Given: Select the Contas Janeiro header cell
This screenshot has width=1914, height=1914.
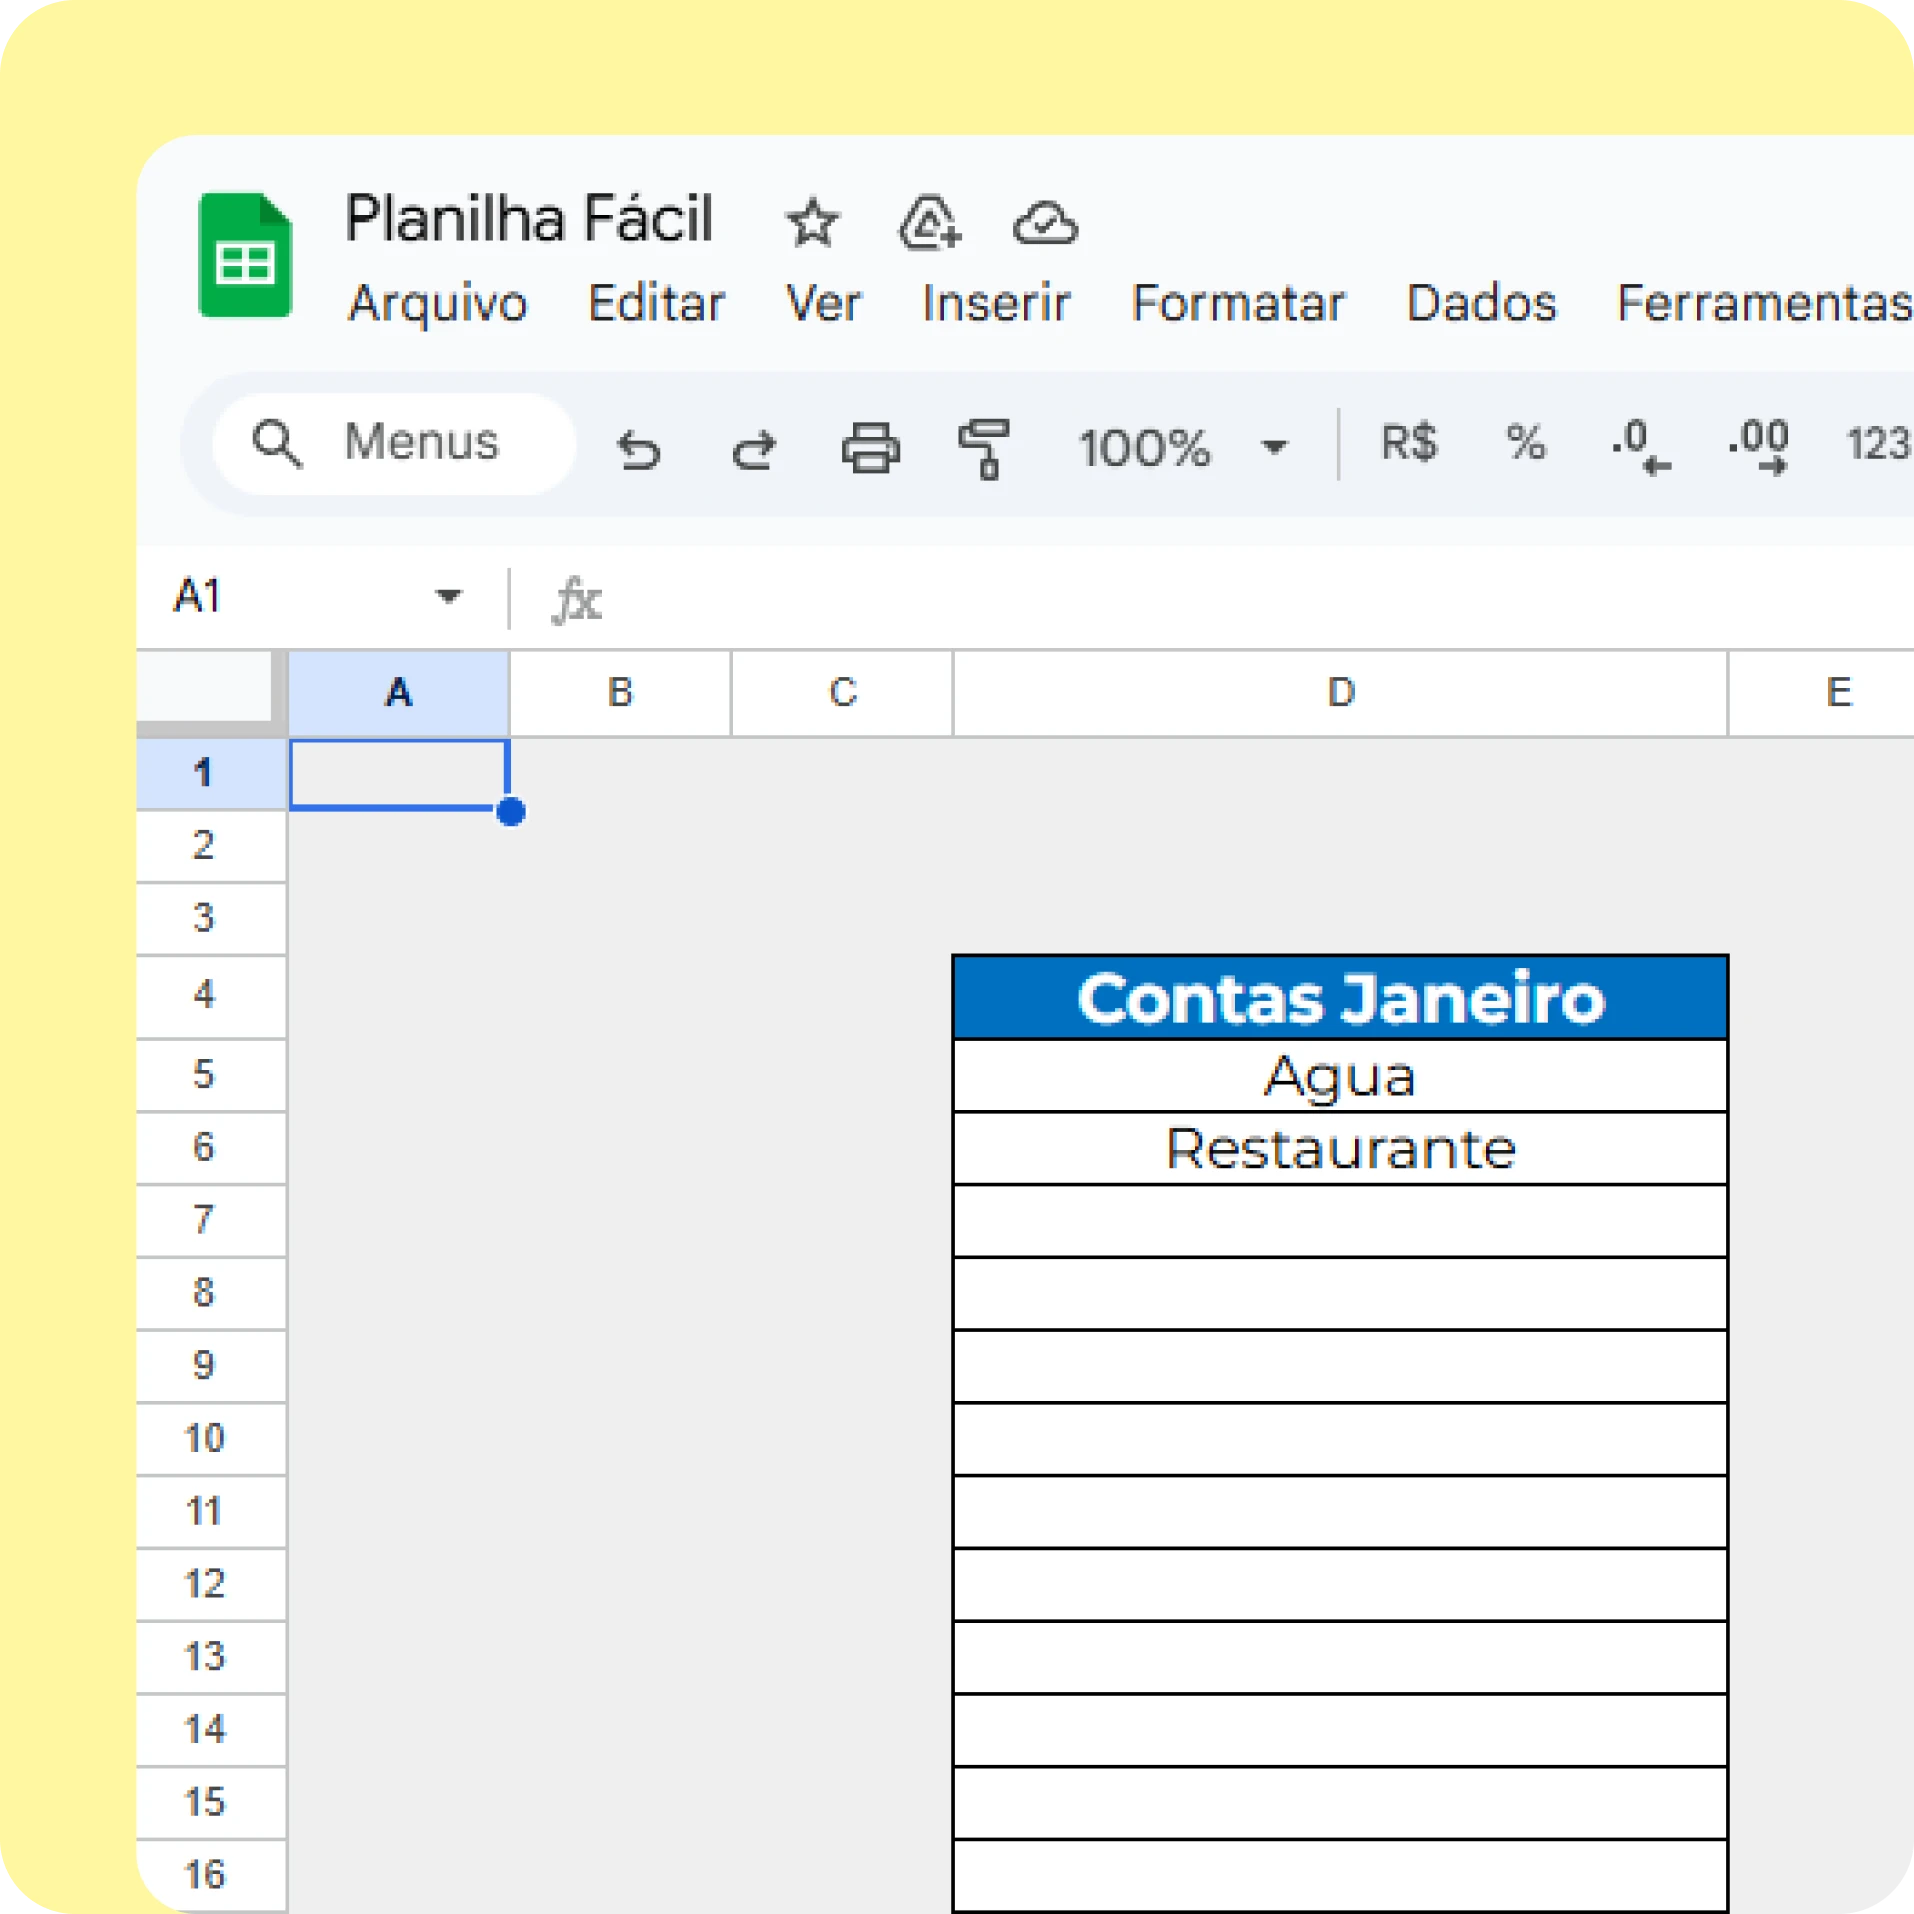Looking at the screenshot, I should tap(1339, 998).
